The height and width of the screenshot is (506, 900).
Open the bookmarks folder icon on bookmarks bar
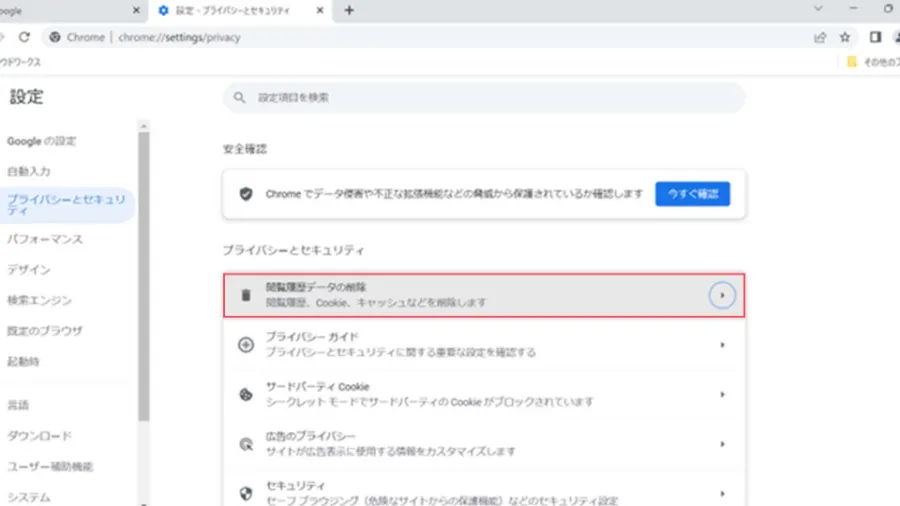point(852,61)
